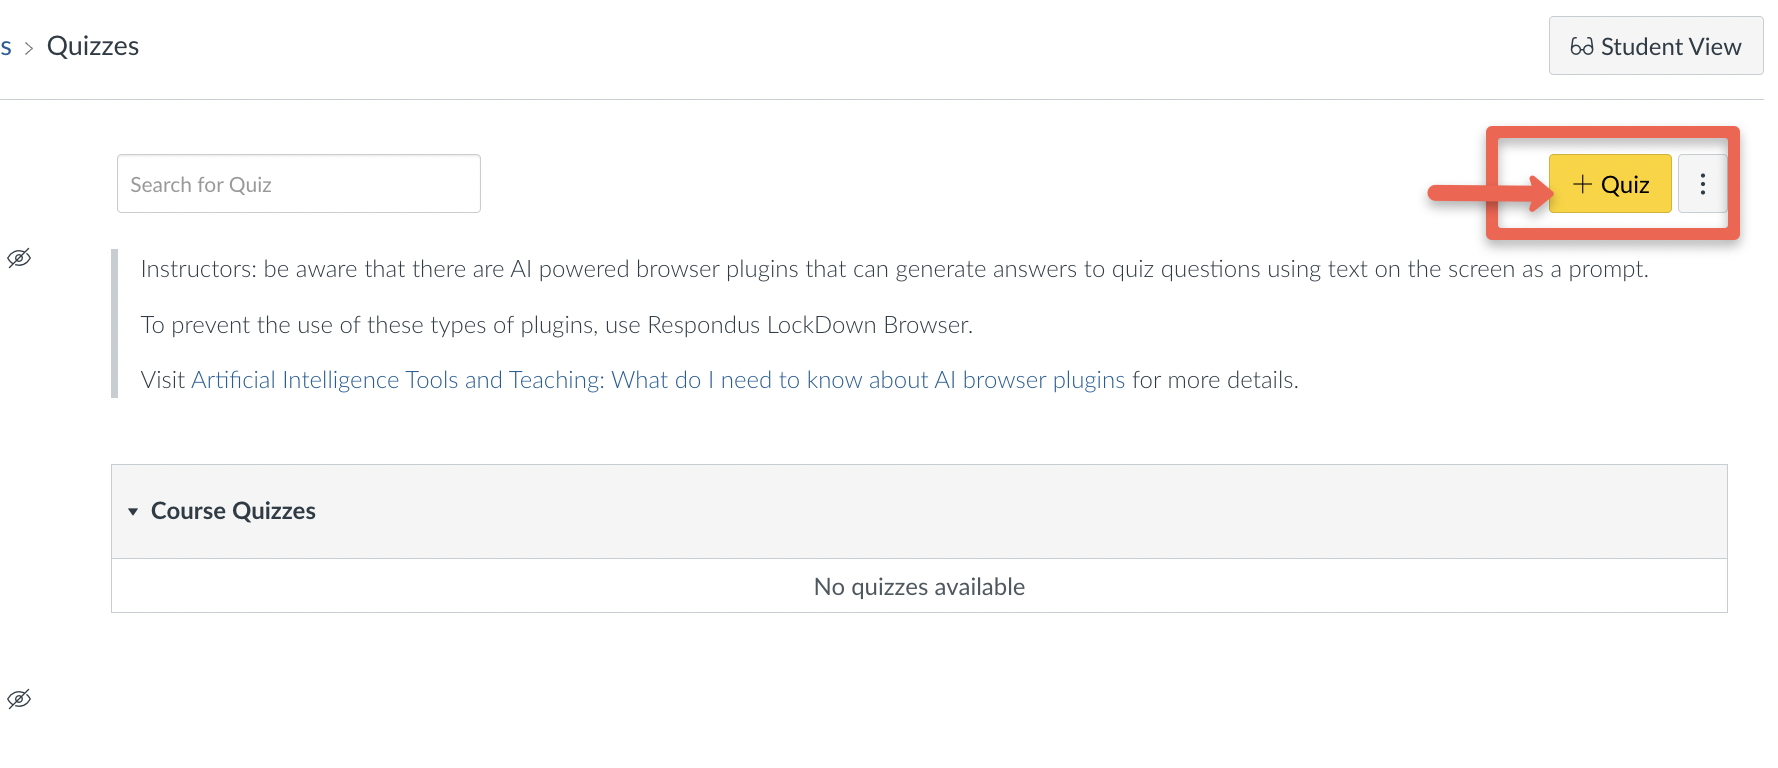This screenshot has width=1778, height=768.
Task: Create a new quiz with the Quiz button
Action: coord(1610,184)
